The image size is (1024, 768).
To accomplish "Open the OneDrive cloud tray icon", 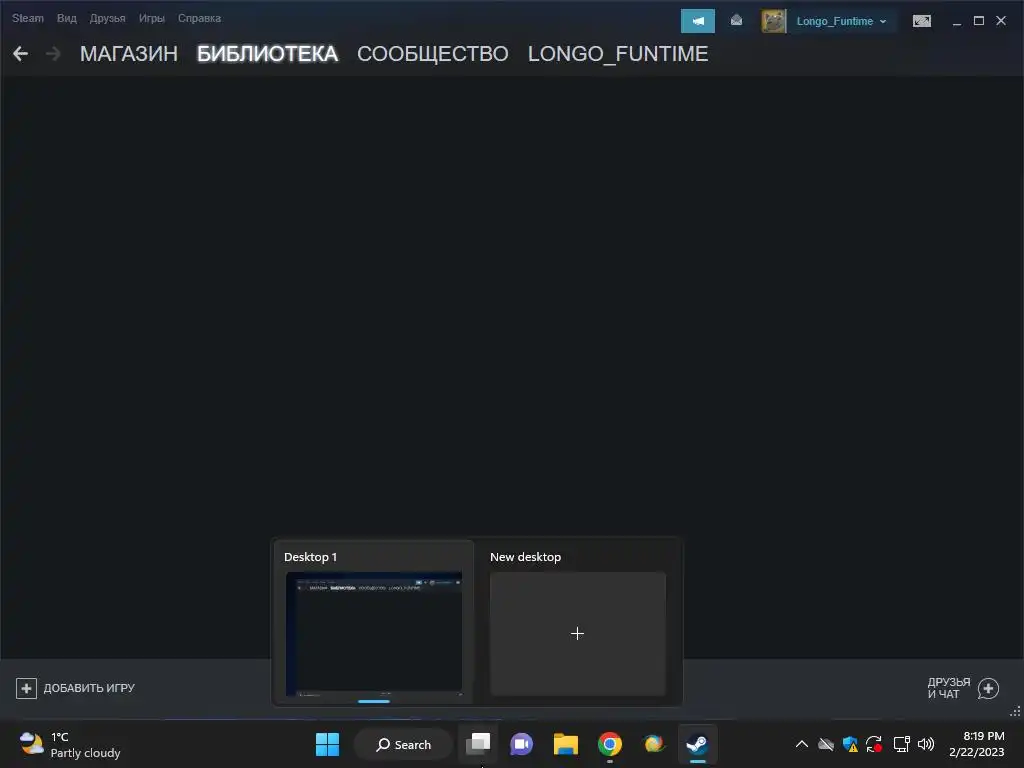I will [826, 744].
